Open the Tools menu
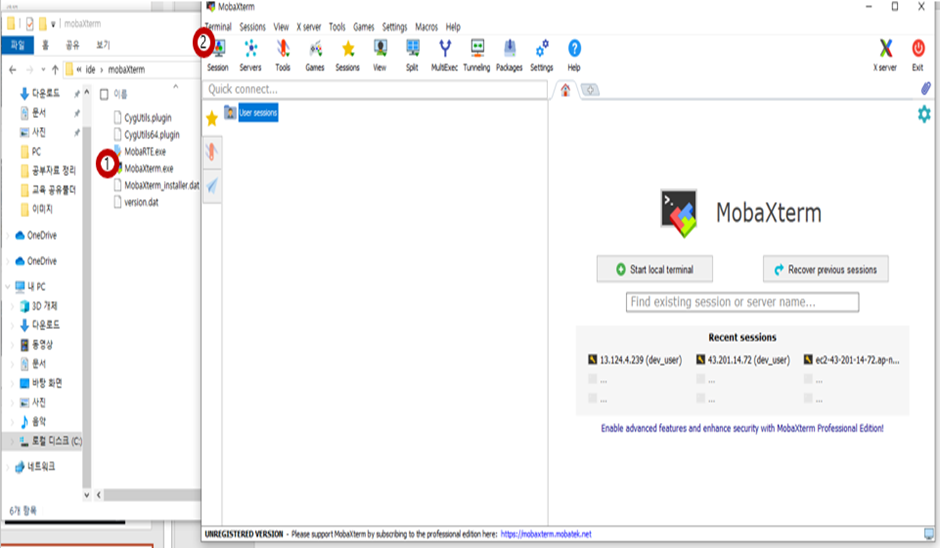 pyautogui.click(x=337, y=27)
